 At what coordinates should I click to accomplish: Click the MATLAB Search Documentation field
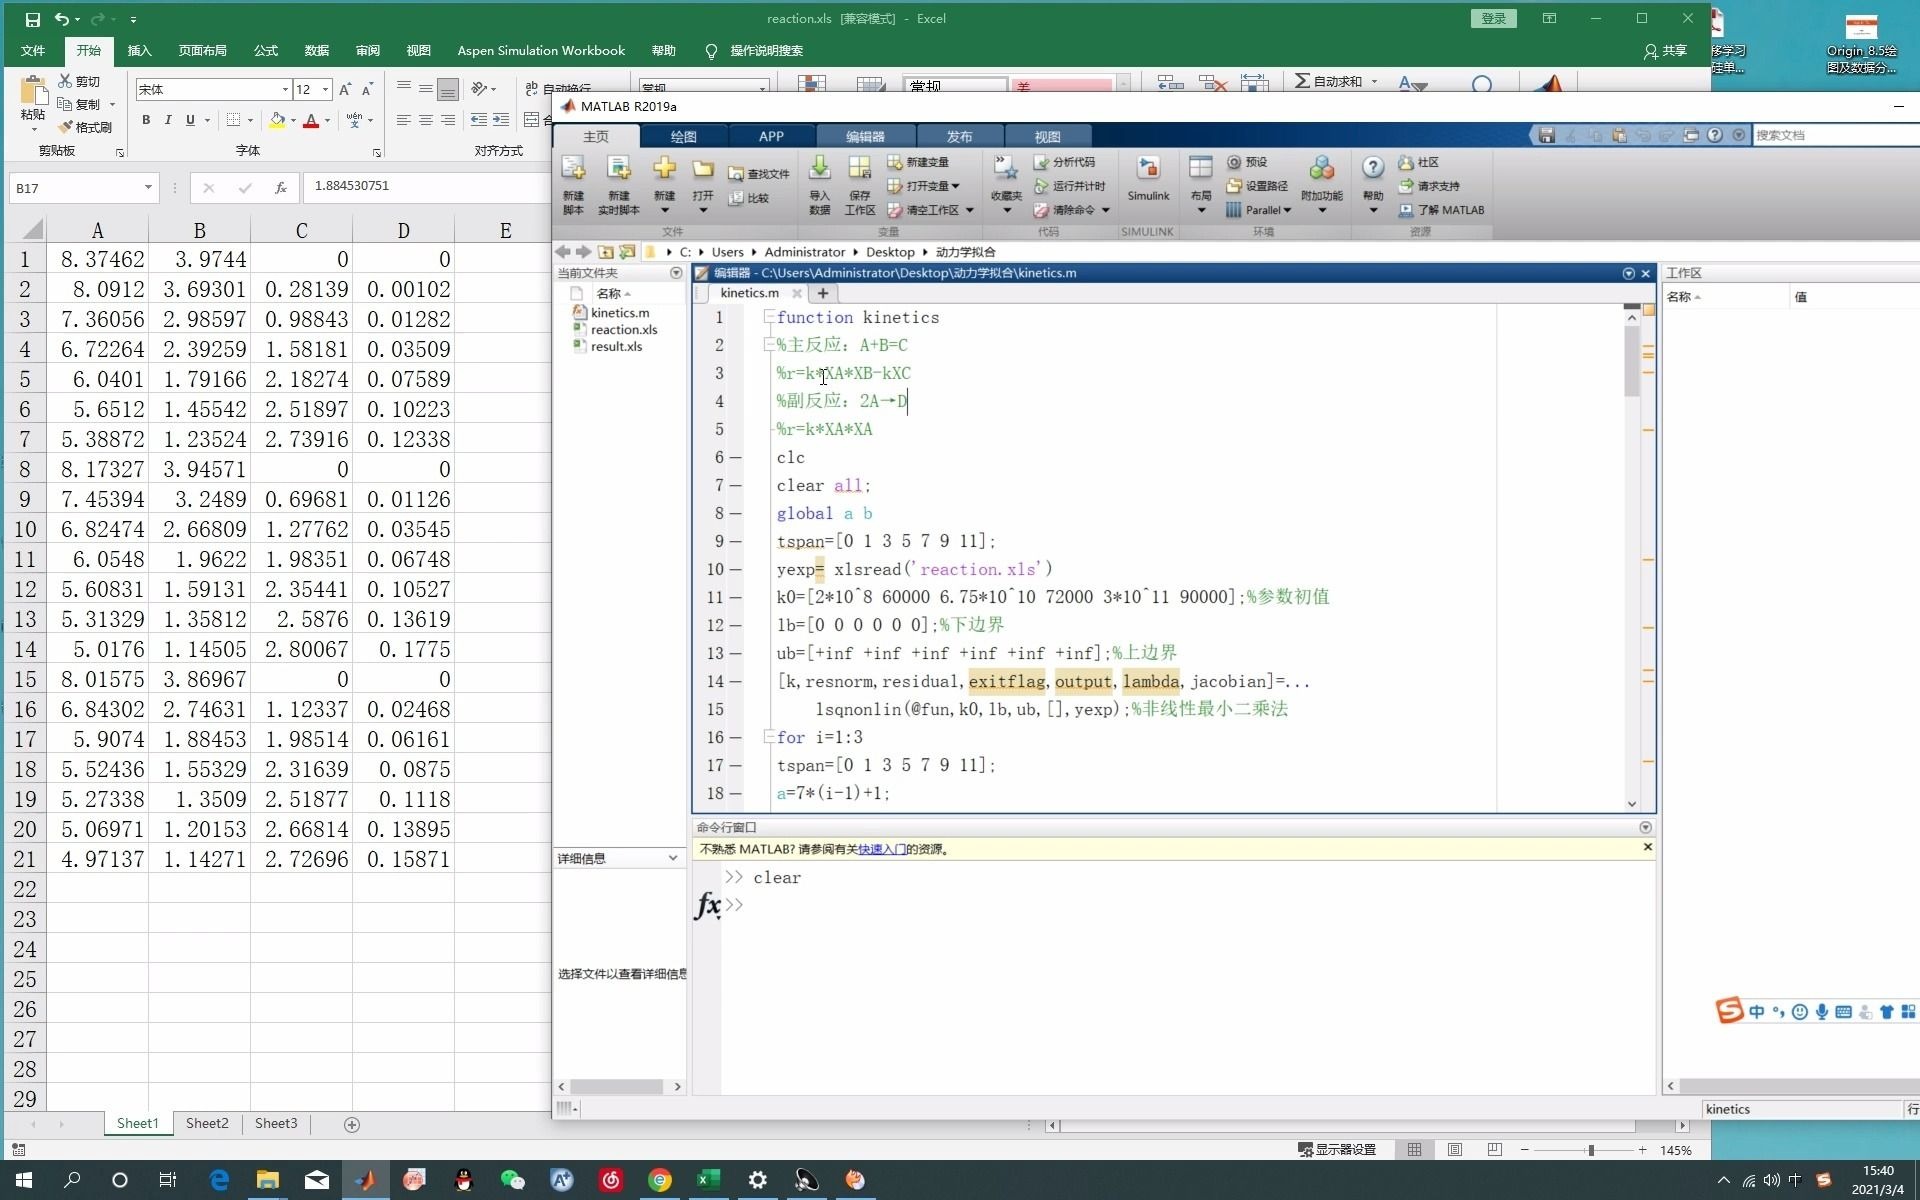coord(1835,135)
